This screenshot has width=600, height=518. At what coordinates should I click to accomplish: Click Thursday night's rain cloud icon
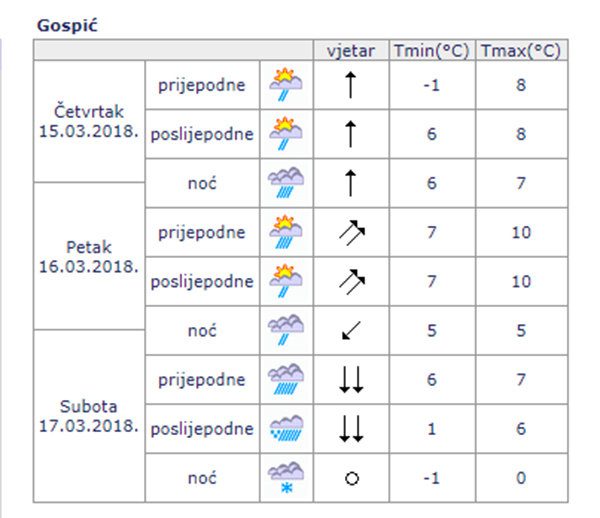(x=286, y=184)
